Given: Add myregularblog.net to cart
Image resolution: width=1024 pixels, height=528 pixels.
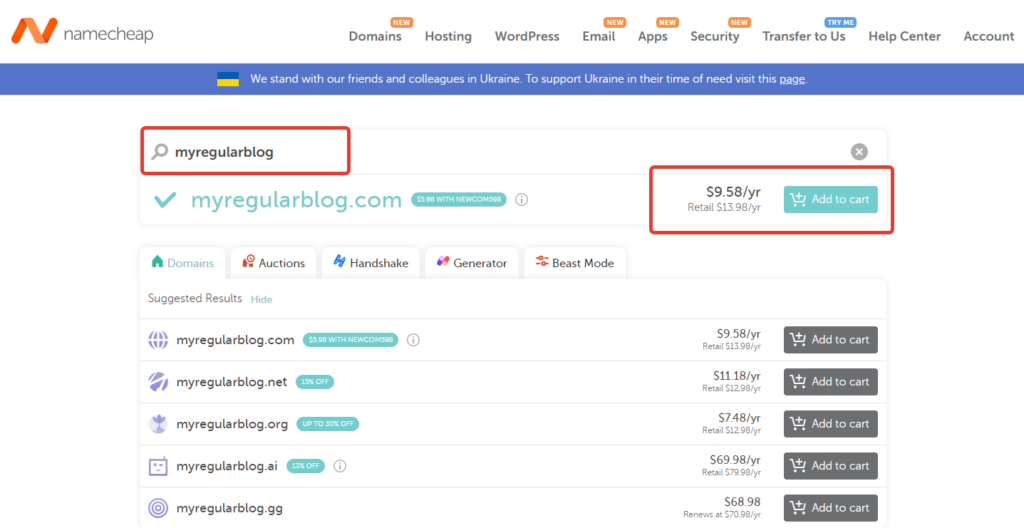Looking at the screenshot, I should click(831, 382).
